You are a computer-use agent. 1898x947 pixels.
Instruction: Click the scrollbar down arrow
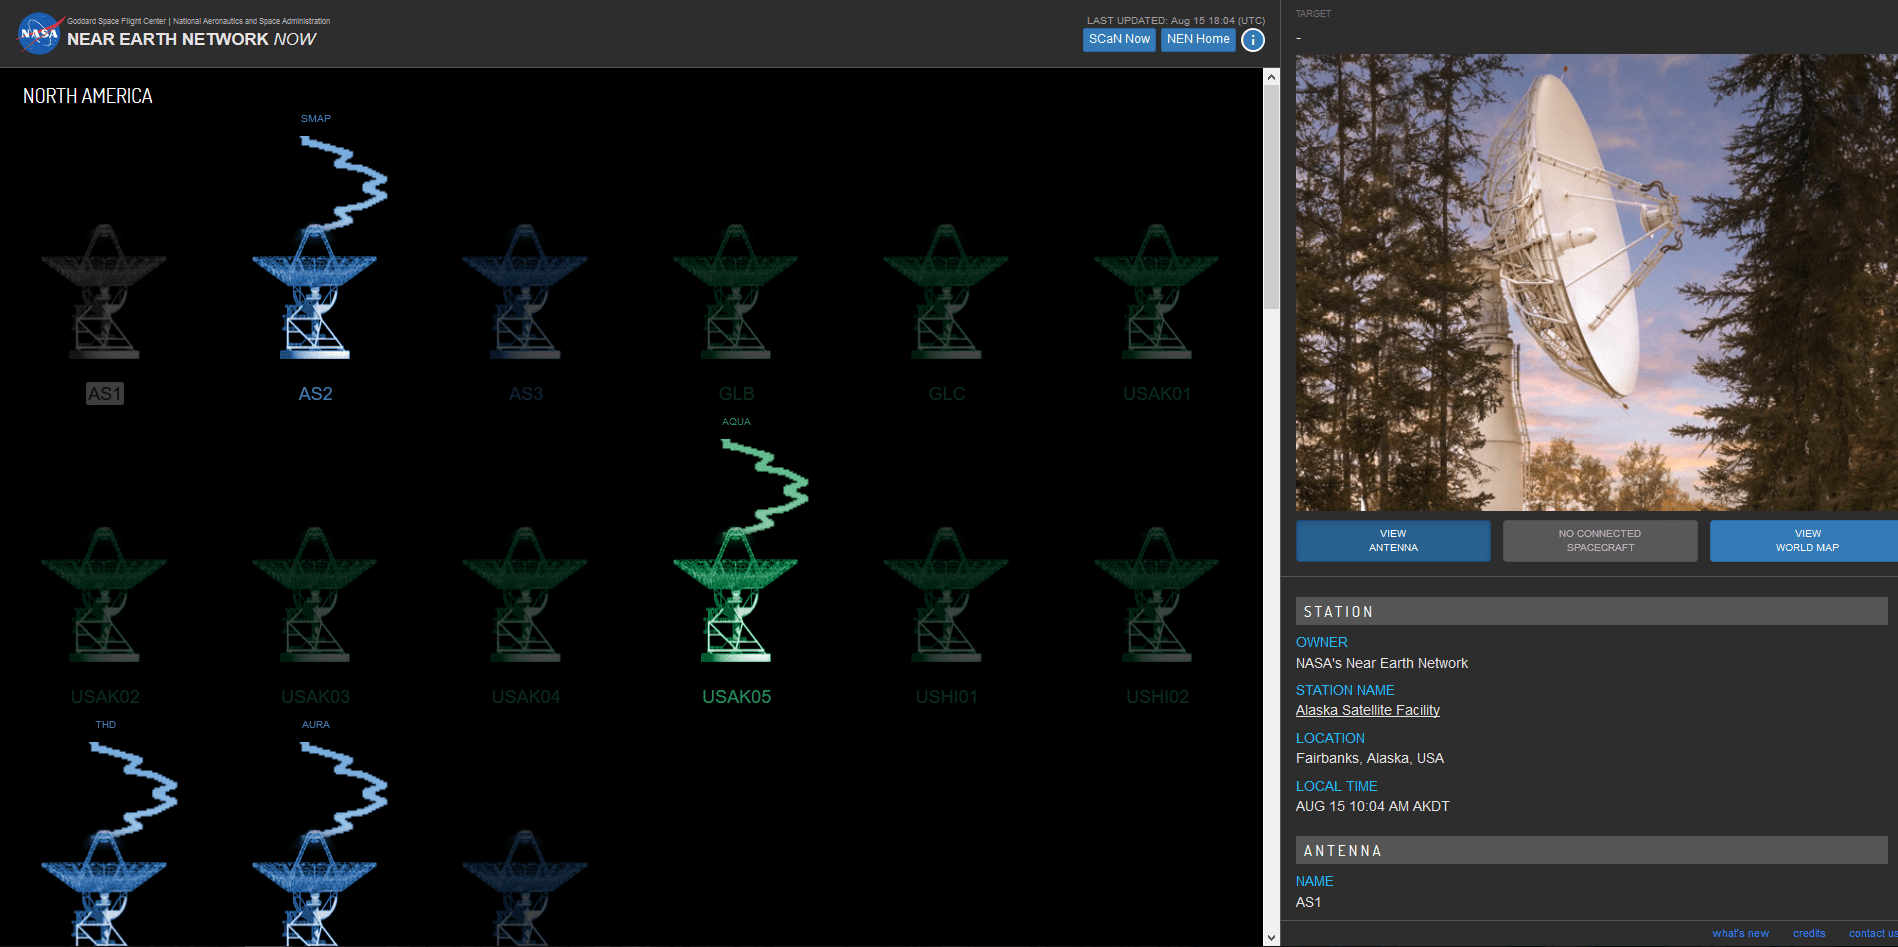(1271, 938)
